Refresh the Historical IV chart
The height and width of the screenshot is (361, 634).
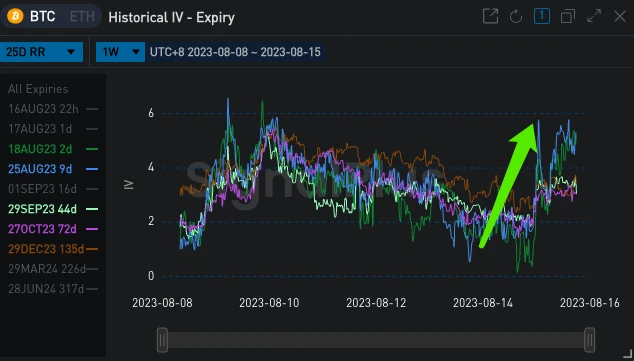point(516,17)
